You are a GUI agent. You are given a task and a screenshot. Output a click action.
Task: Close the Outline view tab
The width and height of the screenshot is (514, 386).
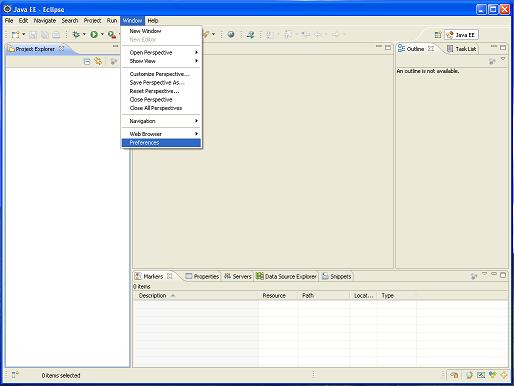[x=431, y=48]
